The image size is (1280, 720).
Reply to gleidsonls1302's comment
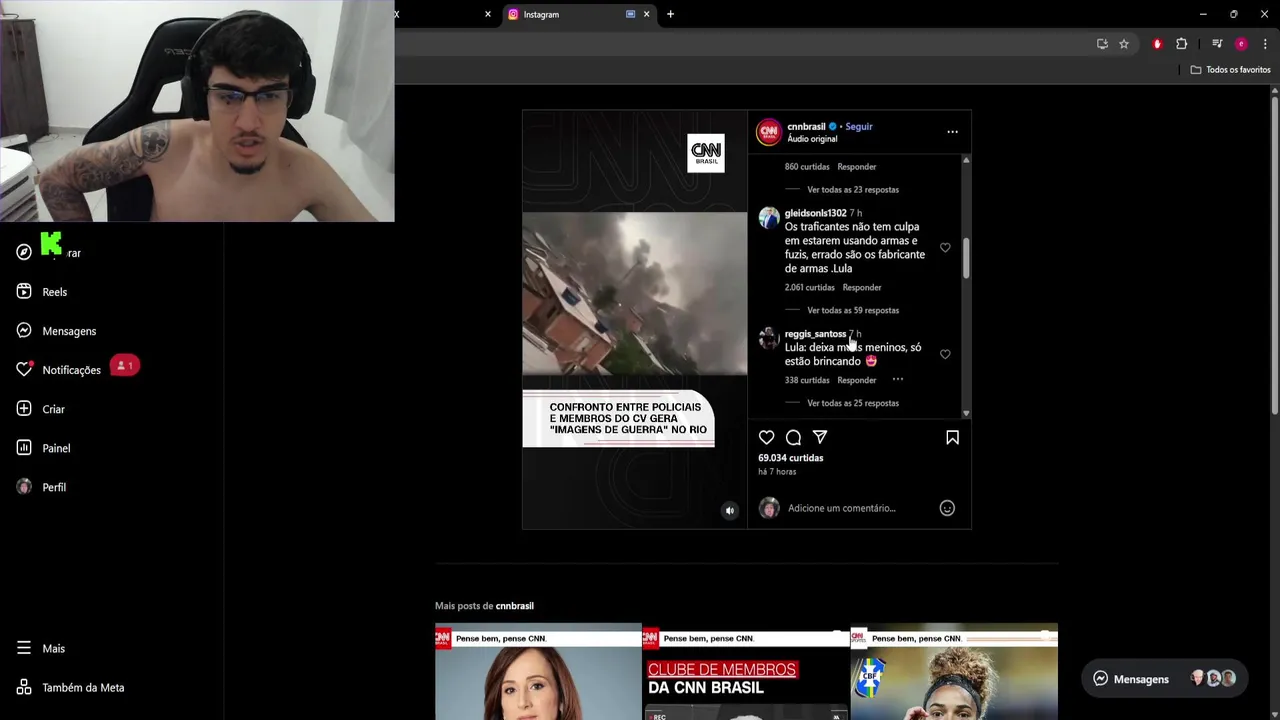pyautogui.click(x=862, y=288)
